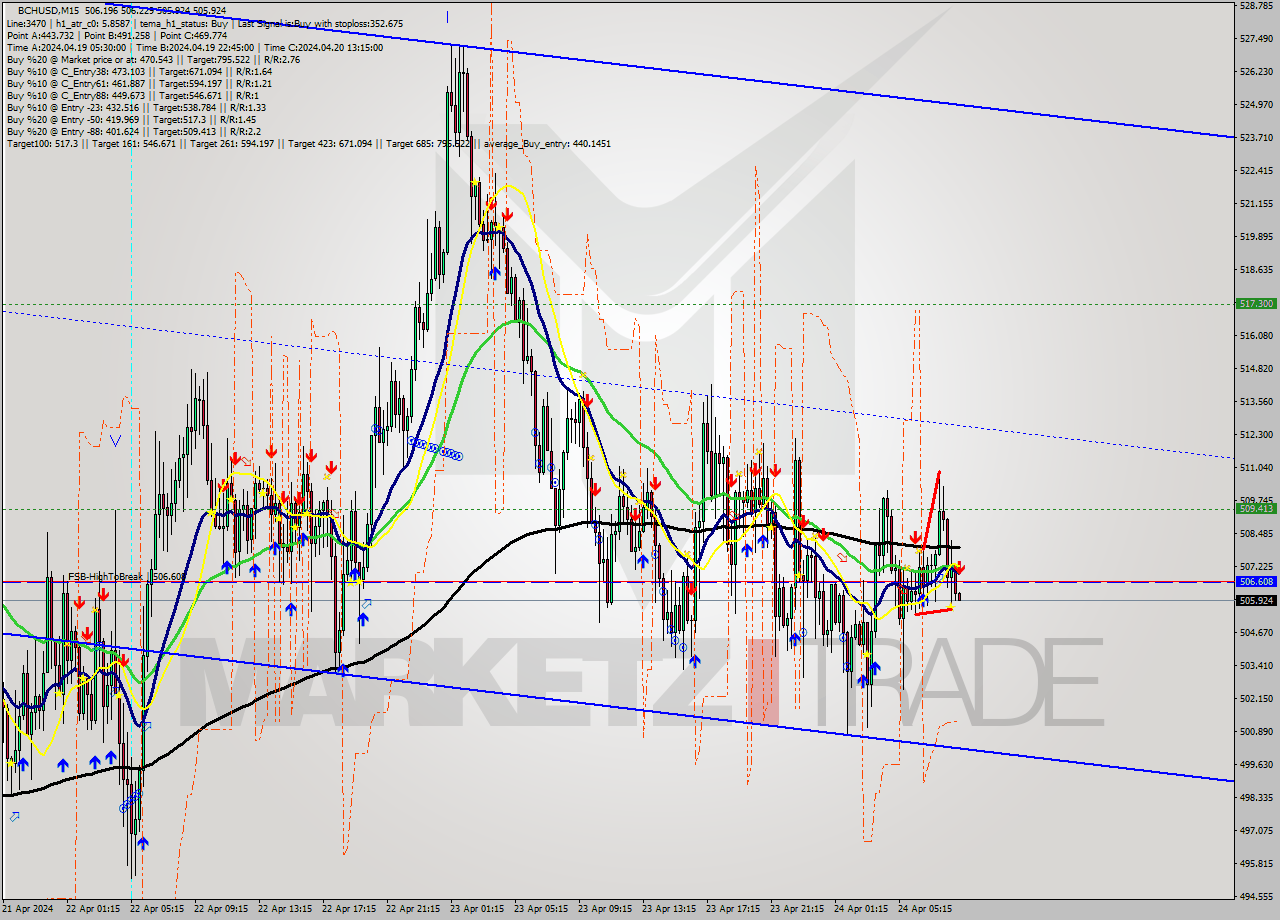Click the 21 Apr 2024 time axis label
This screenshot has height=920, width=1280.
(26, 909)
